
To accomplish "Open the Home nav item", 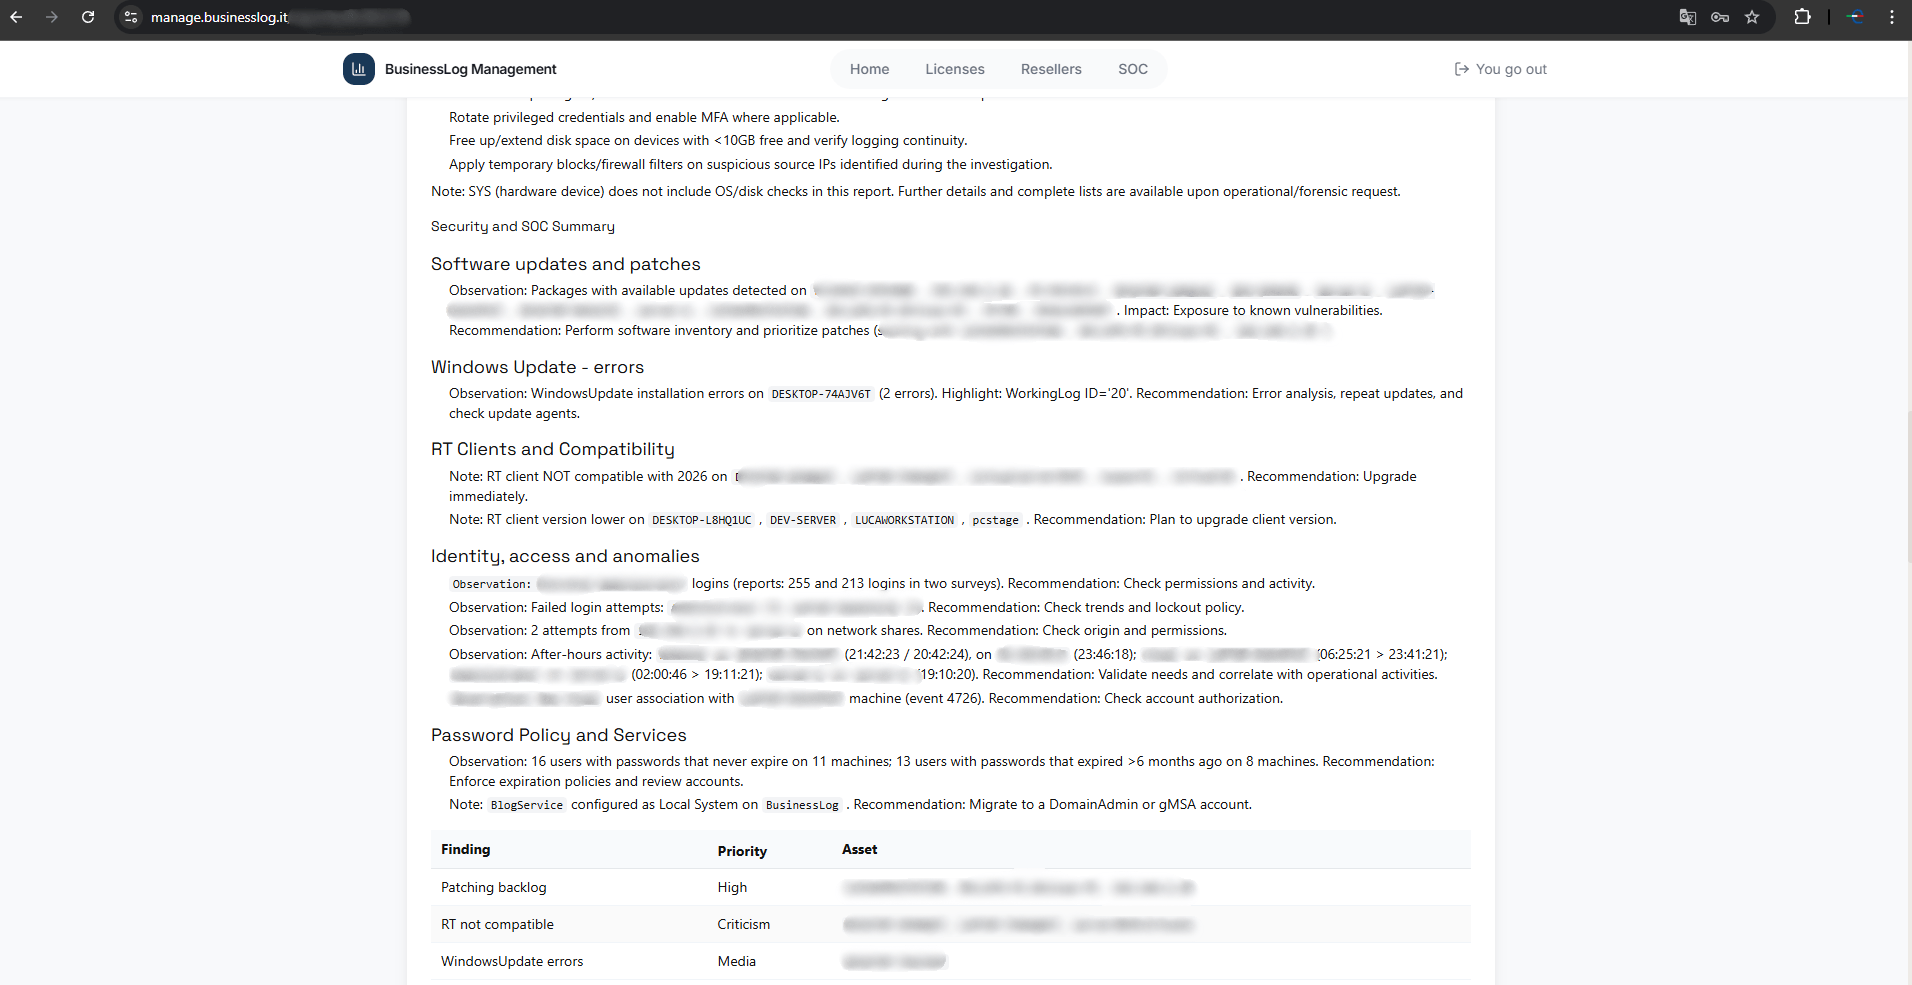I will tap(869, 69).
